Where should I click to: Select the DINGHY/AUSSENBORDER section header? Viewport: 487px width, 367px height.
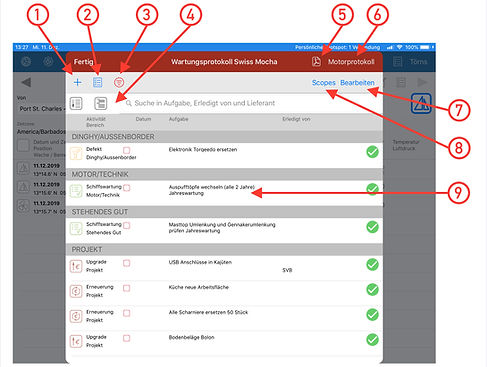(224, 137)
